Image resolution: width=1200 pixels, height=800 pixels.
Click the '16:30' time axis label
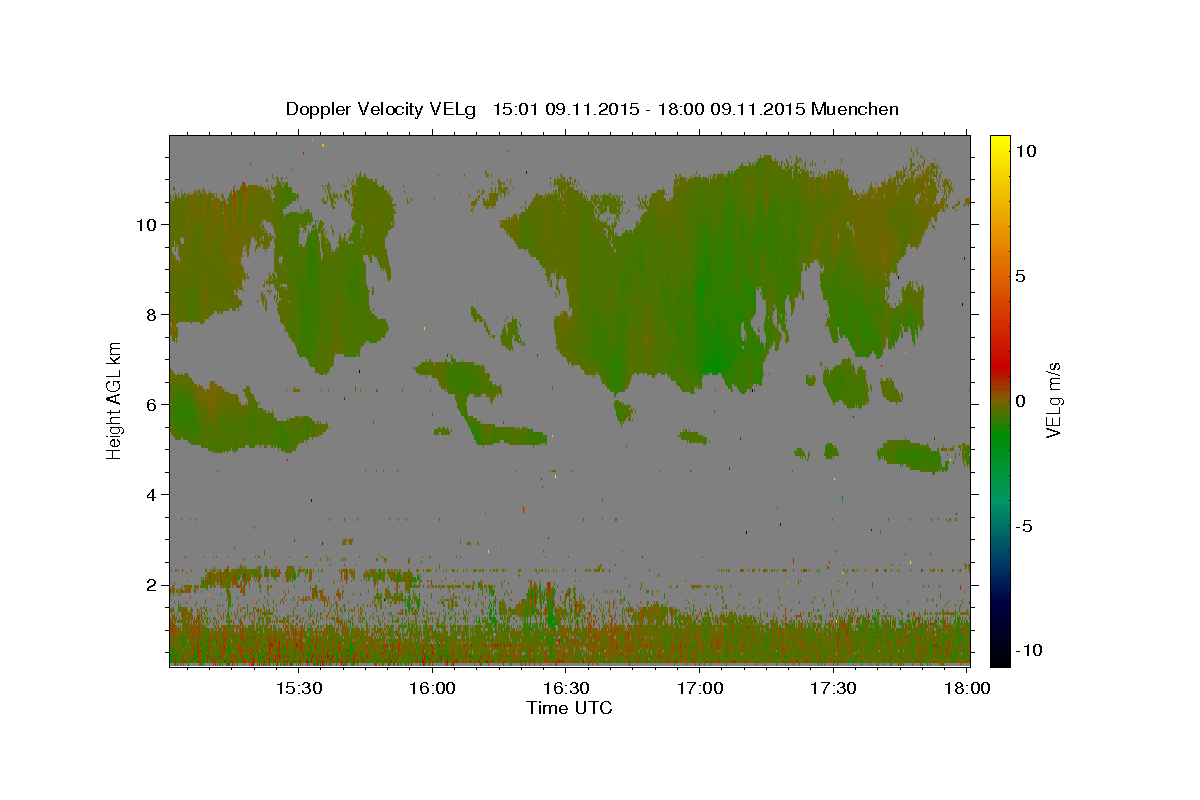566,689
